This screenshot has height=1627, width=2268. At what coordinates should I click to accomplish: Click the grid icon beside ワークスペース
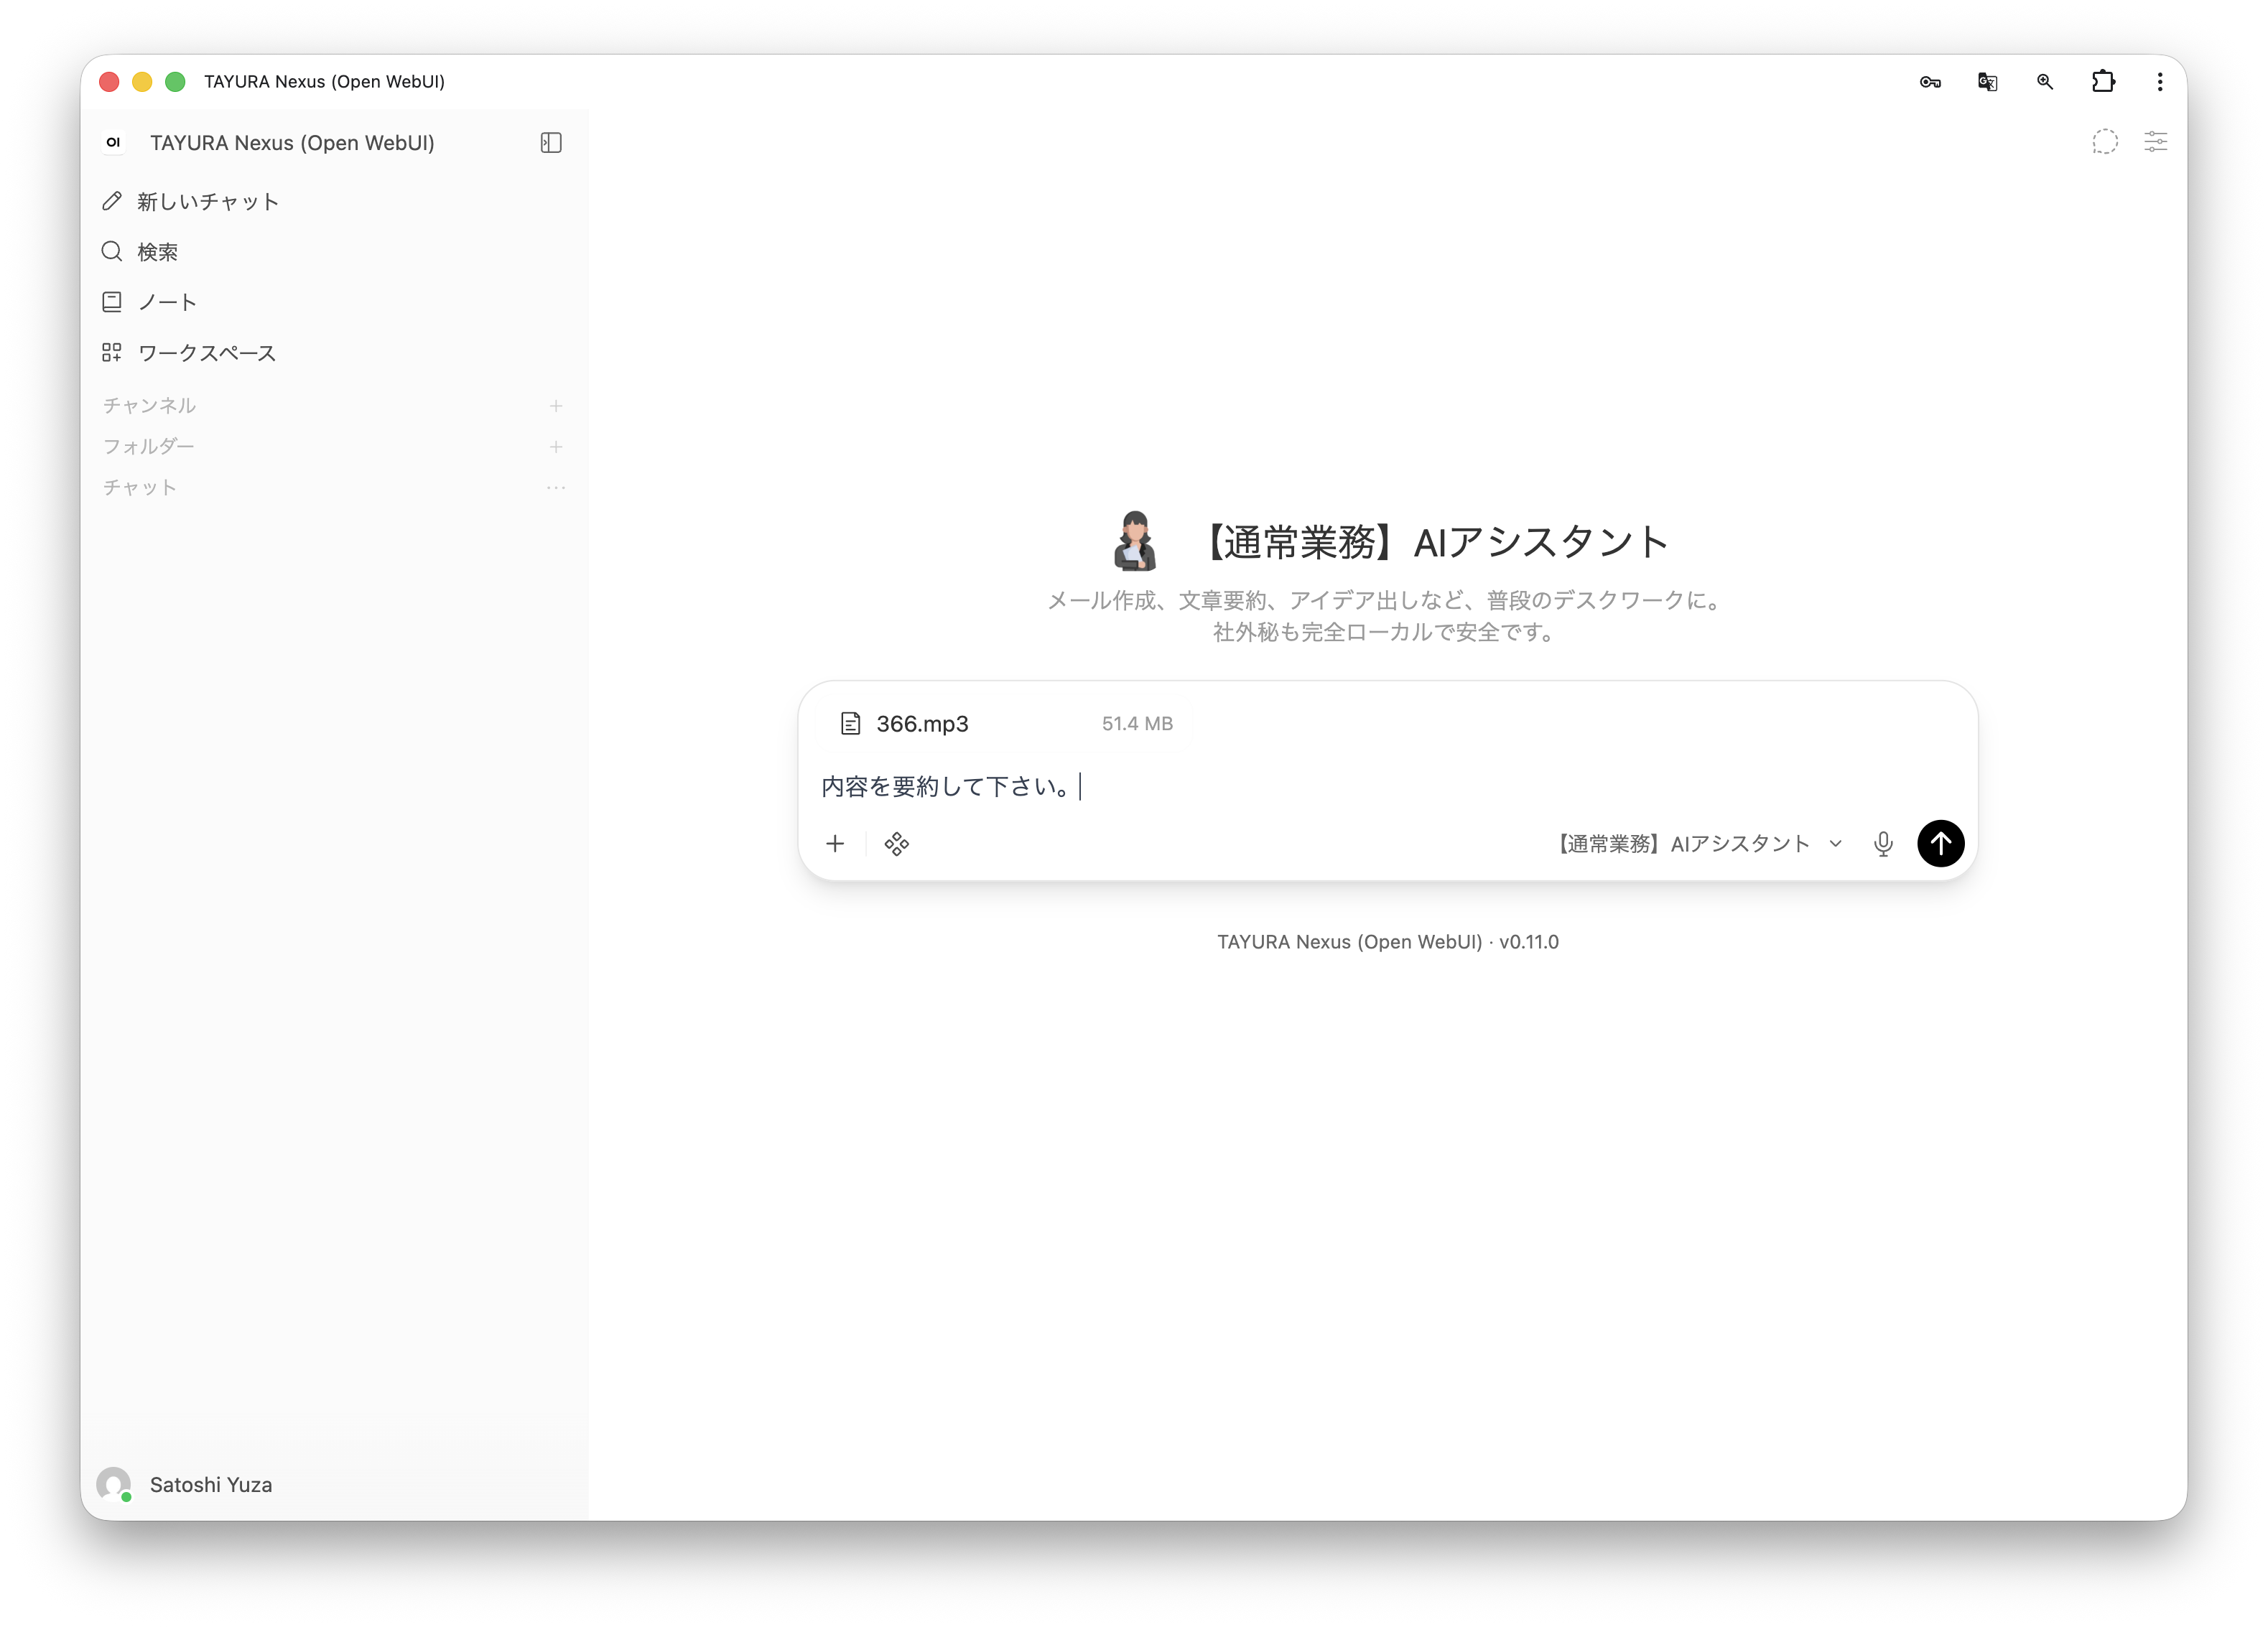(x=112, y=353)
